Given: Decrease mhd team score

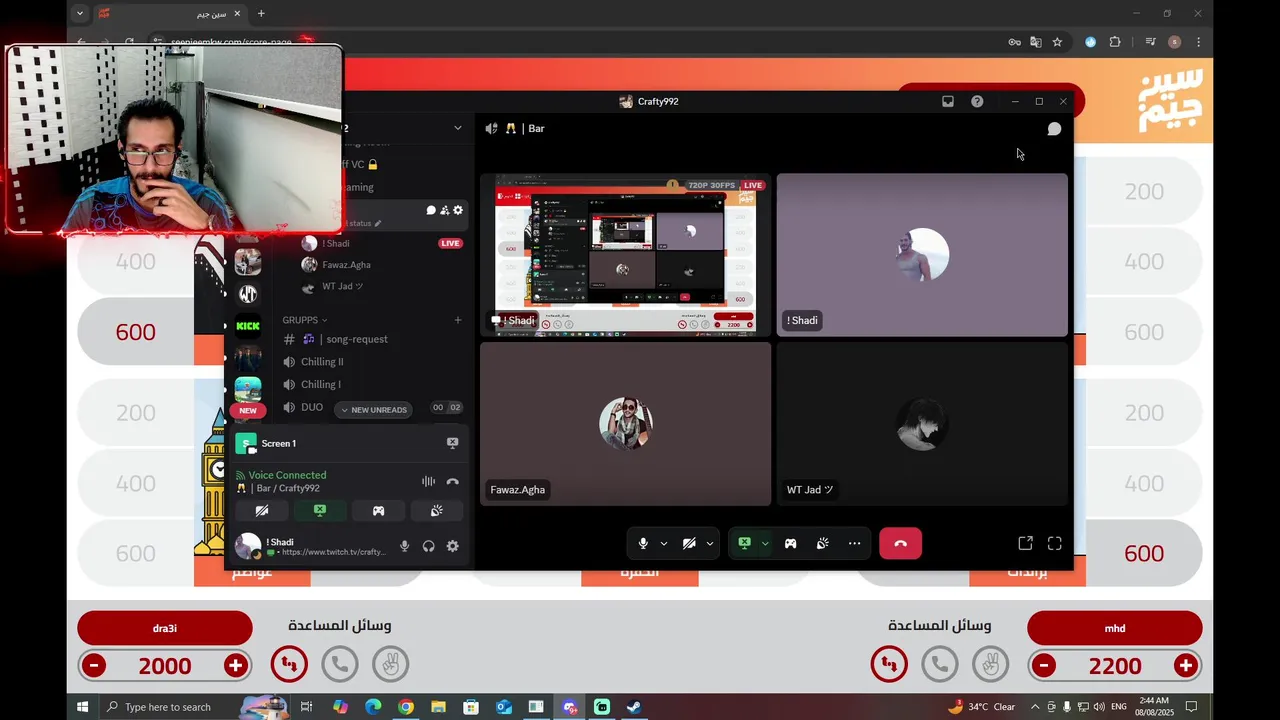Looking at the screenshot, I should pyautogui.click(x=1043, y=666).
